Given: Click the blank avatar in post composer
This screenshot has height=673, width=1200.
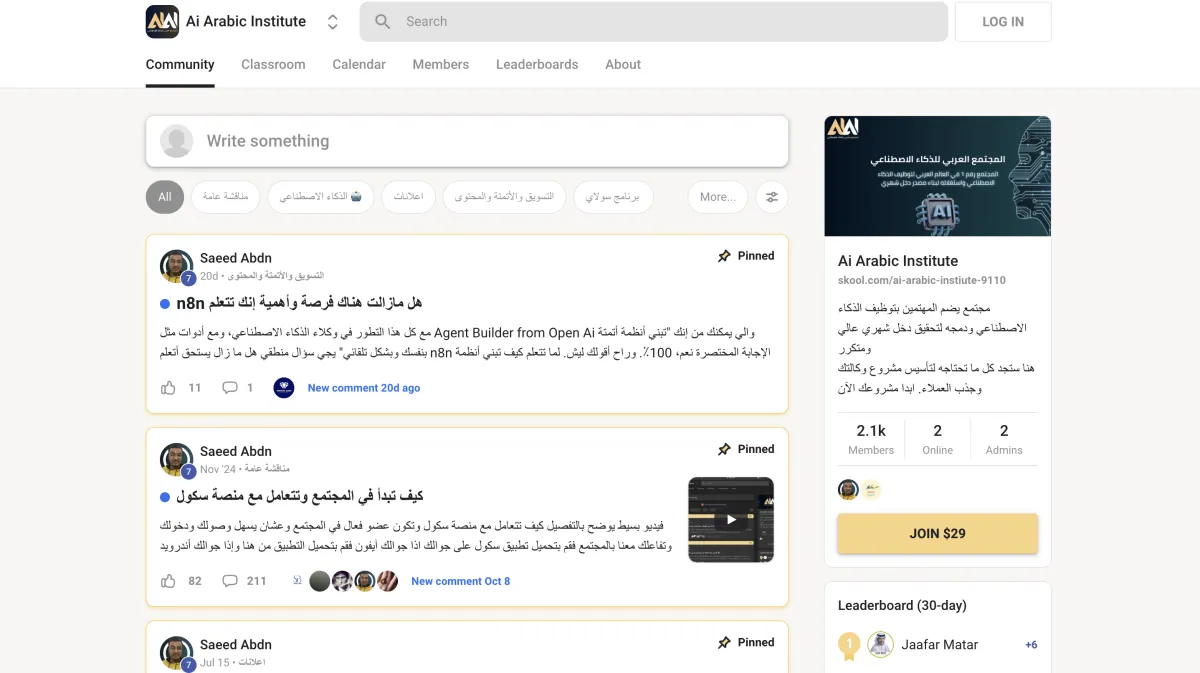Looking at the screenshot, I should click(177, 141).
